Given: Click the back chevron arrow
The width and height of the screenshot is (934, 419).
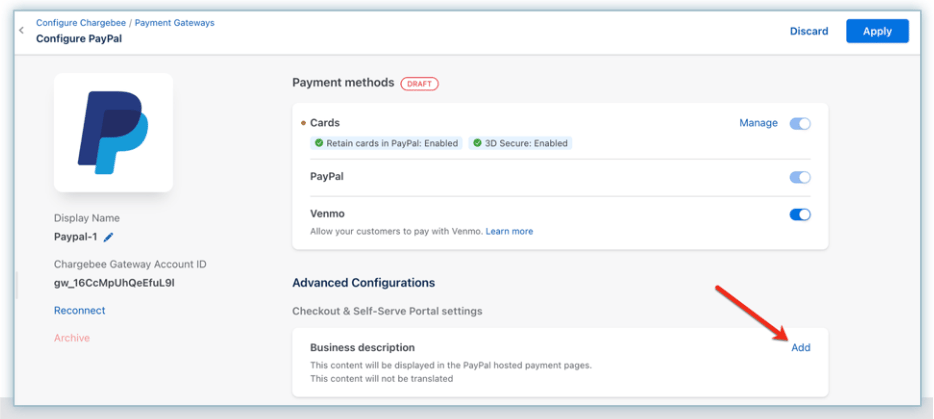Looking at the screenshot, I should coord(21,31).
